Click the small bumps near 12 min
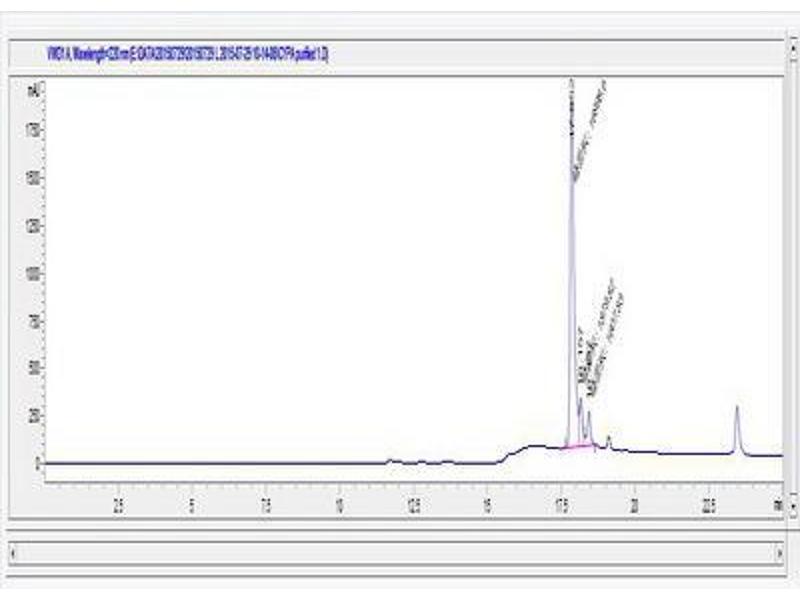Image resolution: width=800 pixels, height=600 pixels. [392, 461]
